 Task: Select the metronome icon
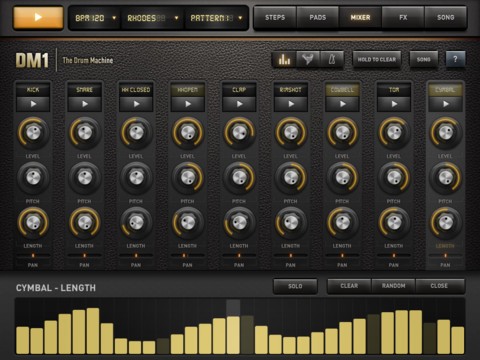tap(332, 60)
